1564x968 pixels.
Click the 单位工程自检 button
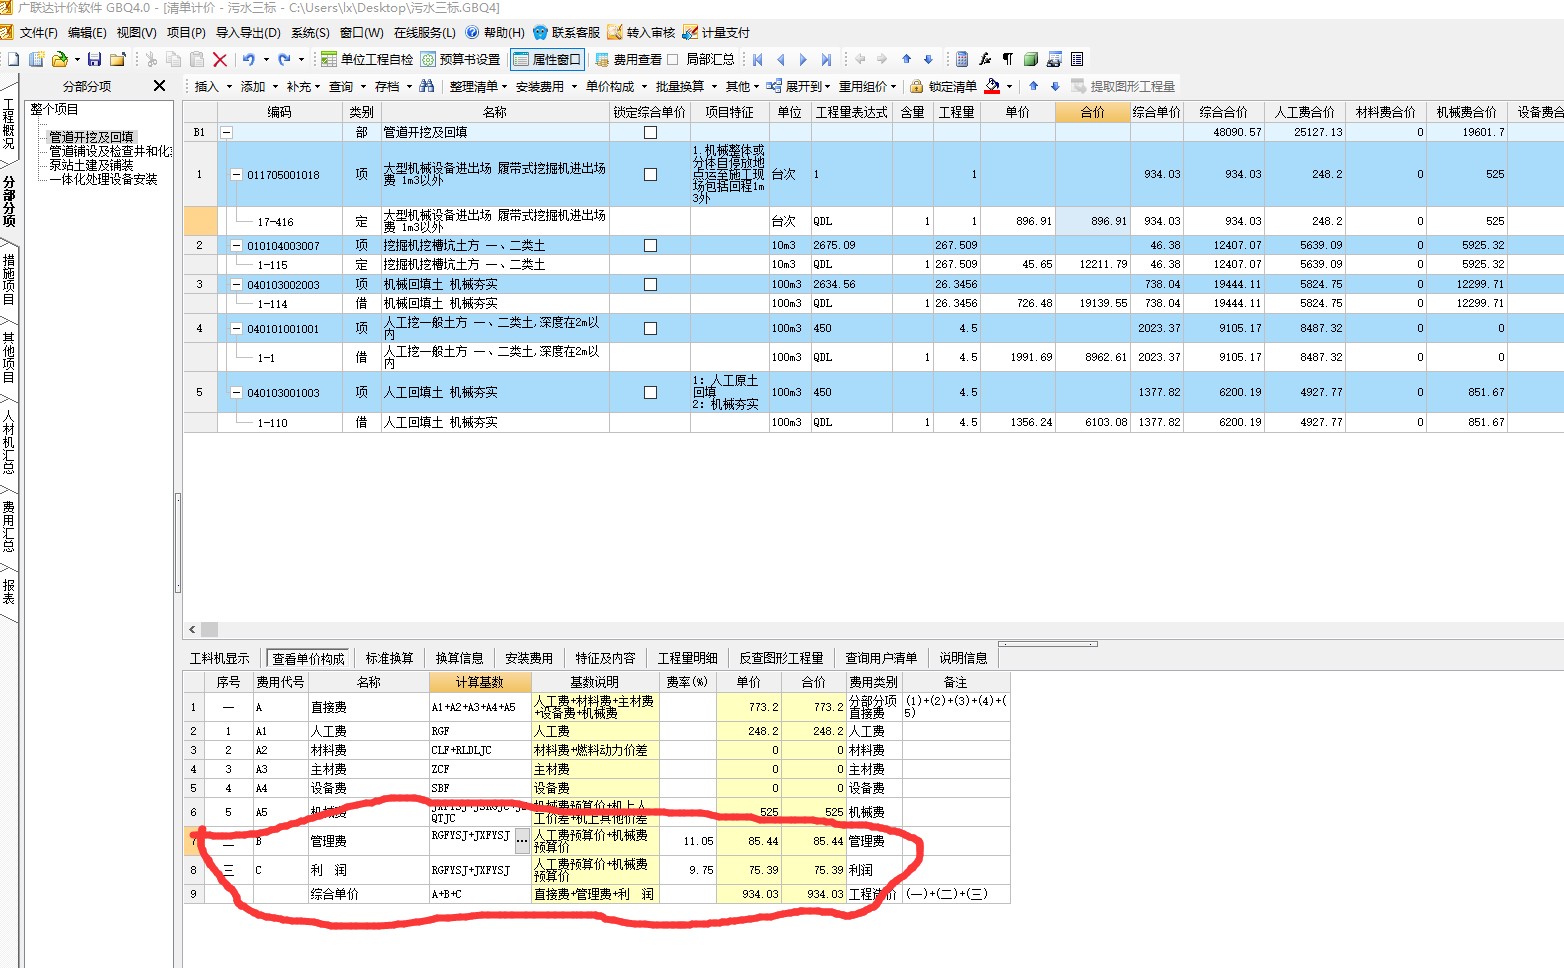coord(367,60)
